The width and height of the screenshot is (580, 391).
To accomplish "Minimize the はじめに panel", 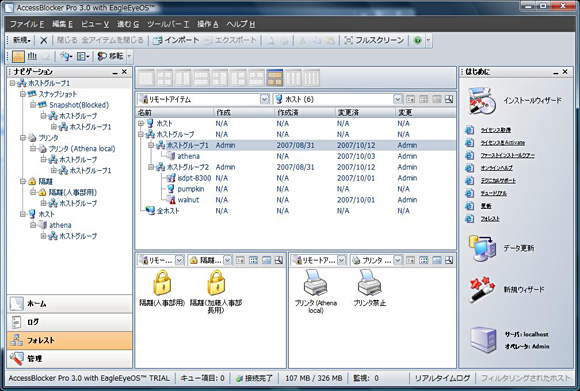I will 556,72.
